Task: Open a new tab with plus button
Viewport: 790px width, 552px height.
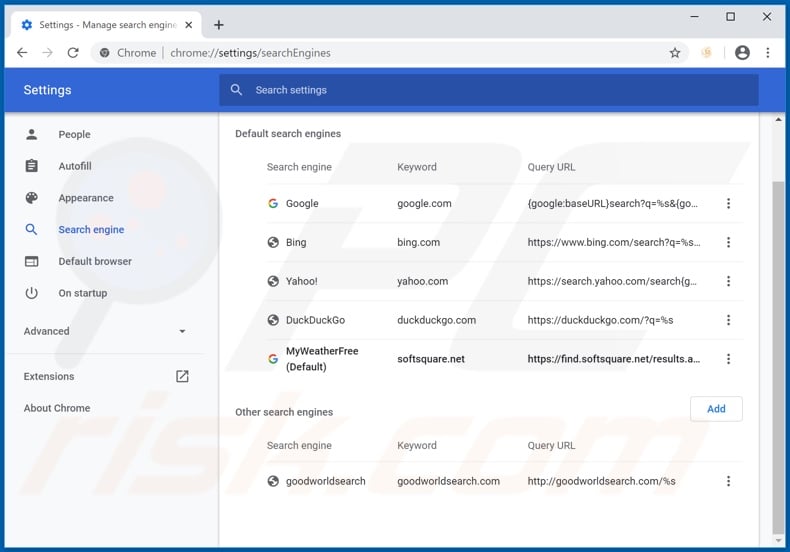Action: 219,25
